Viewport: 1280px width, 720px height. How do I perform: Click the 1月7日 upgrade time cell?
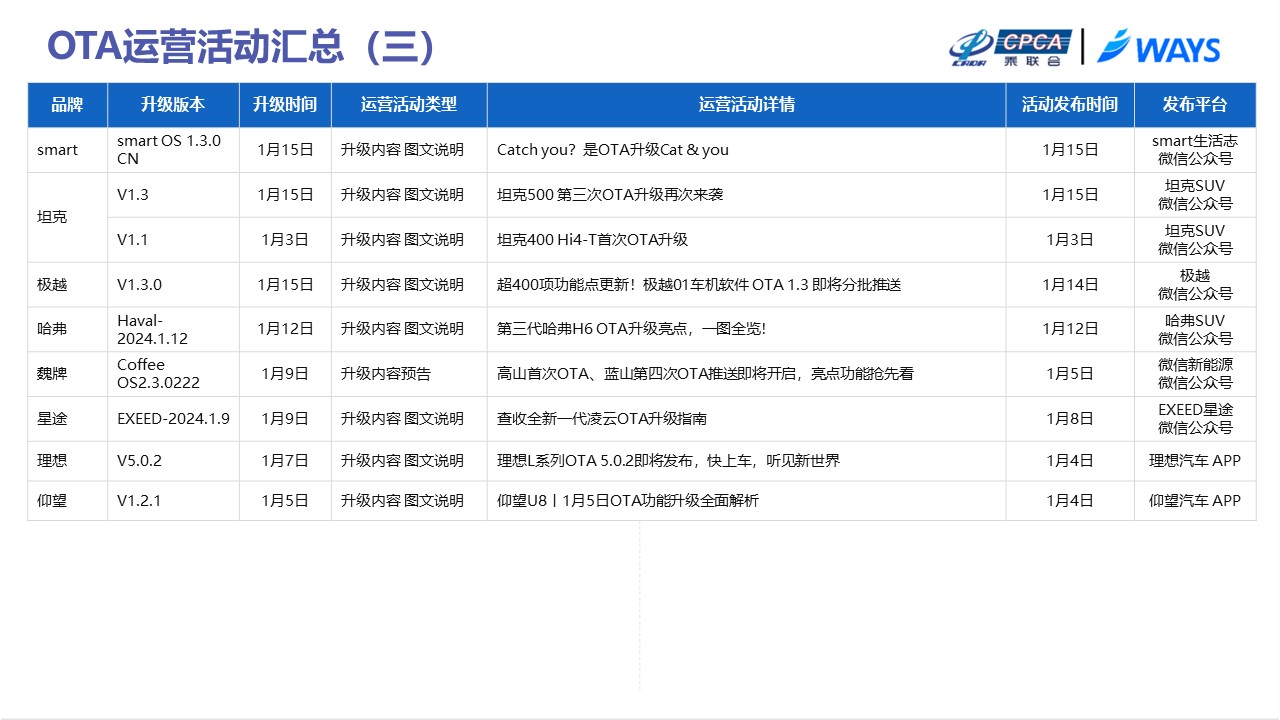tap(285, 461)
